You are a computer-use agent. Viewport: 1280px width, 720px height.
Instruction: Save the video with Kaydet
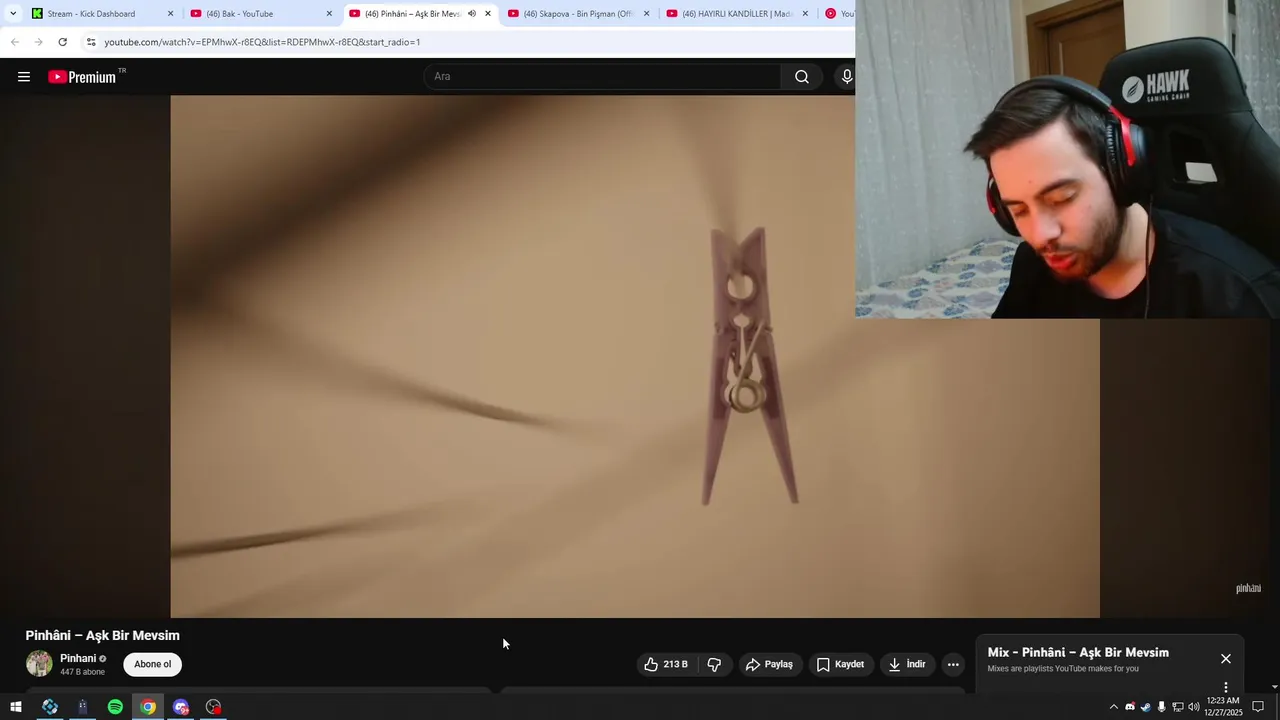click(x=840, y=664)
